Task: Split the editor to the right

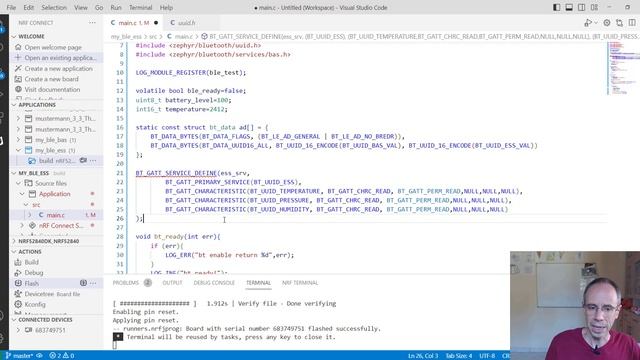Action: (x=632, y=23)
